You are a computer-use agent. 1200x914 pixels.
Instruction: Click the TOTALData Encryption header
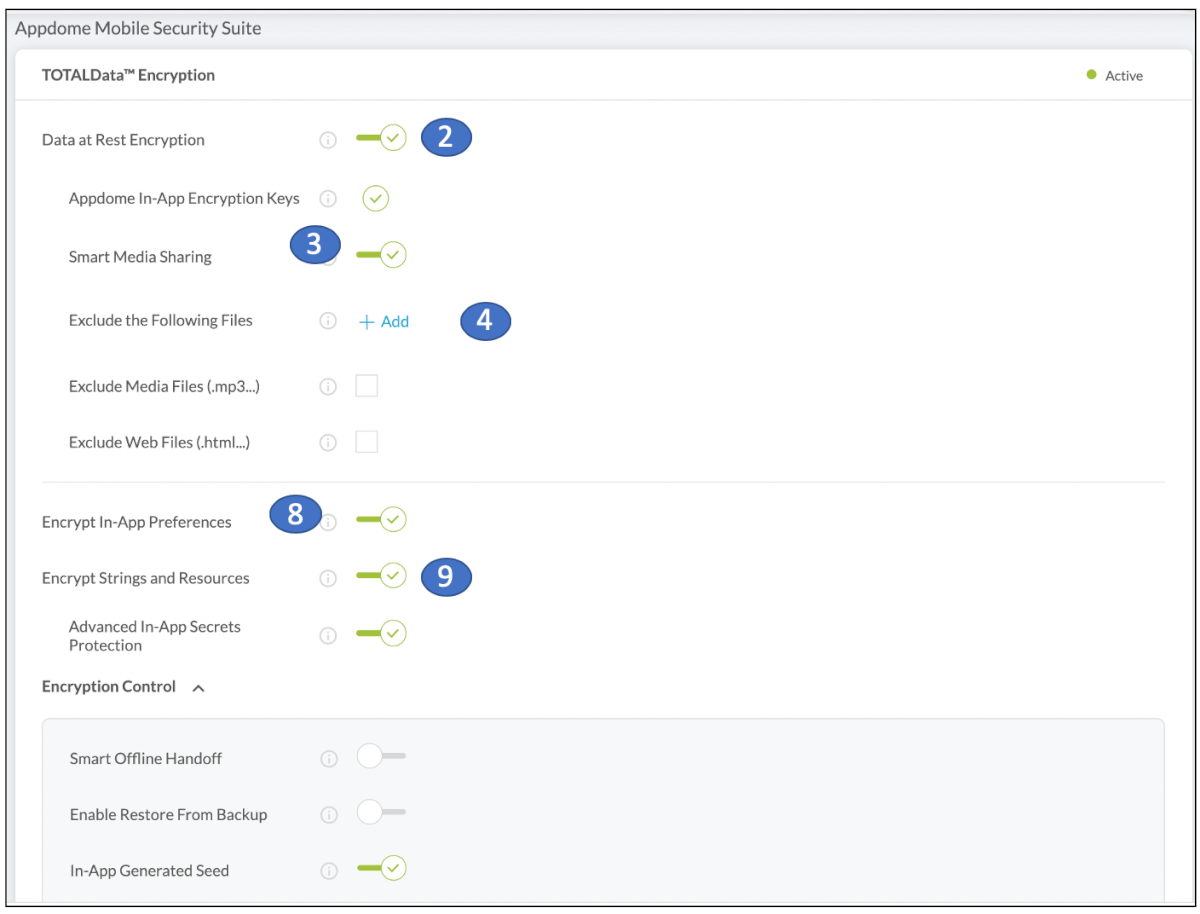(128, 75)
